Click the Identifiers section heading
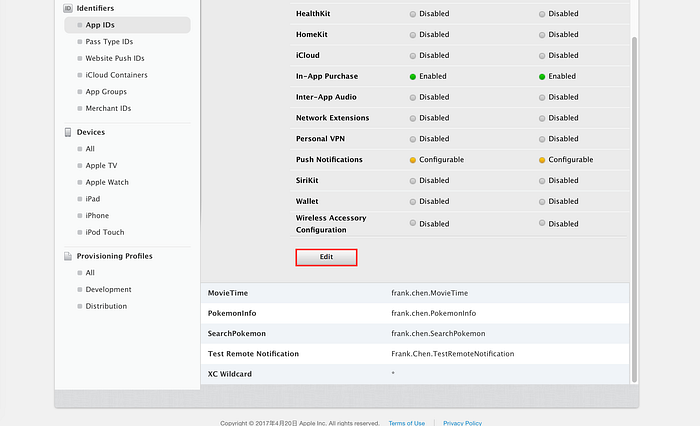 coord(95,8)
